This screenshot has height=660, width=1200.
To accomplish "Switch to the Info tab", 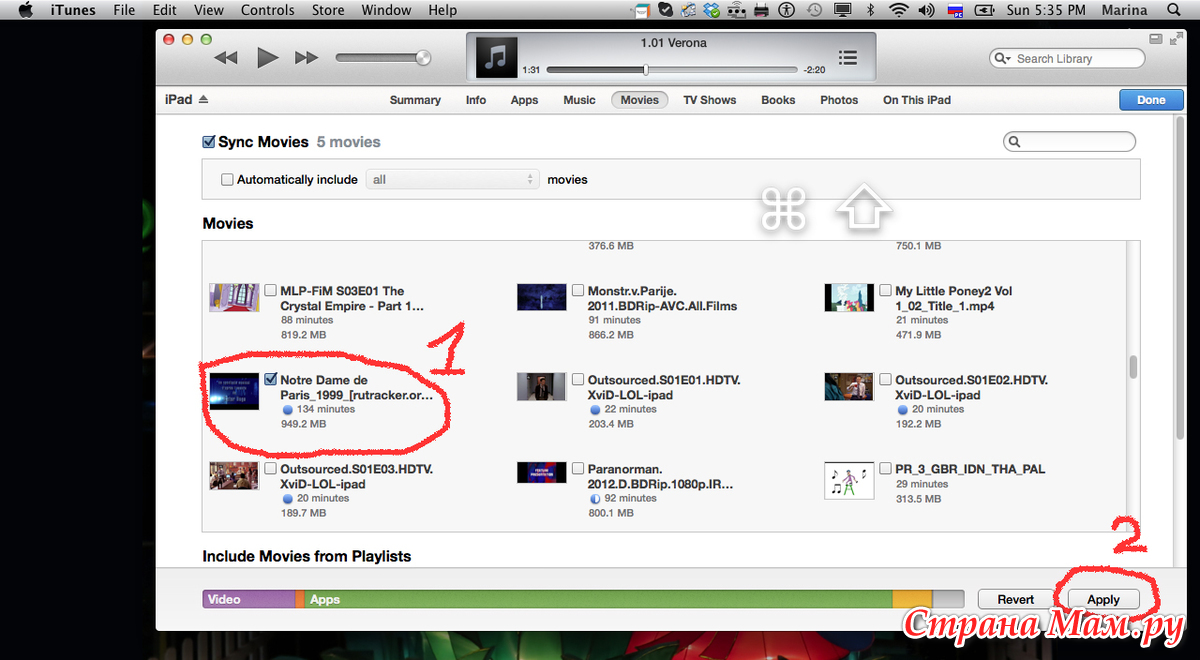I will point(476,100).
